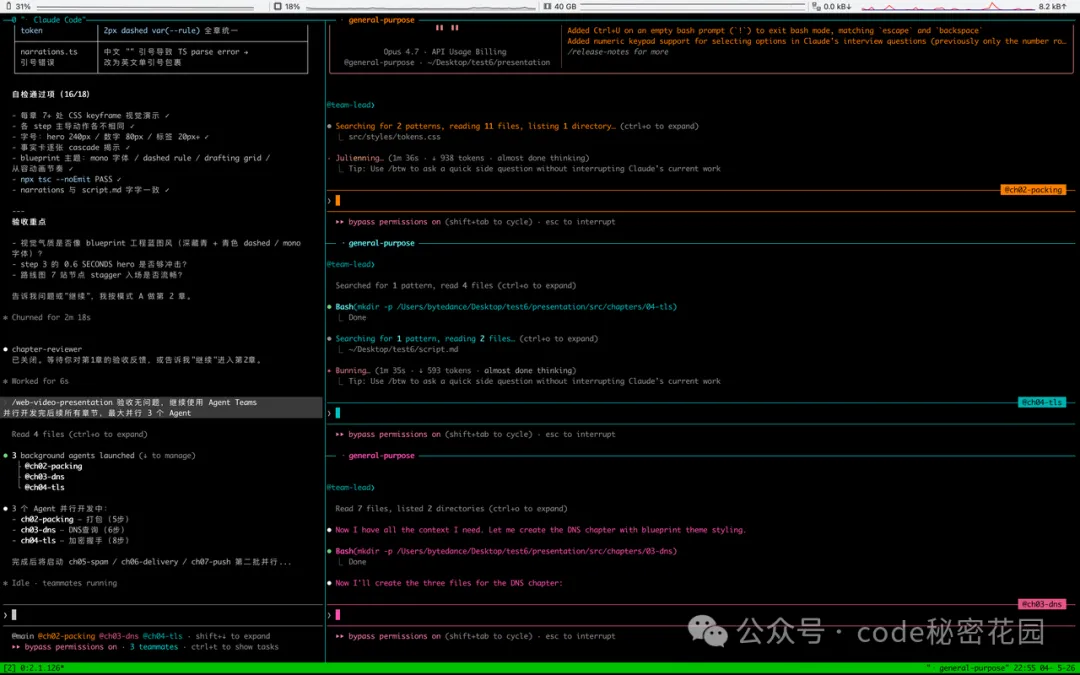Click the CPU usage icon showing 18%
The image size is (1080, 675).
pos(278,6)
